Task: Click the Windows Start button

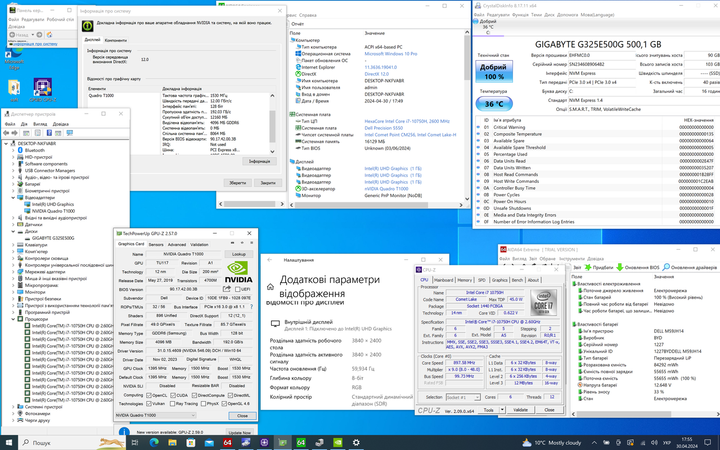Action: coord(9,442)
